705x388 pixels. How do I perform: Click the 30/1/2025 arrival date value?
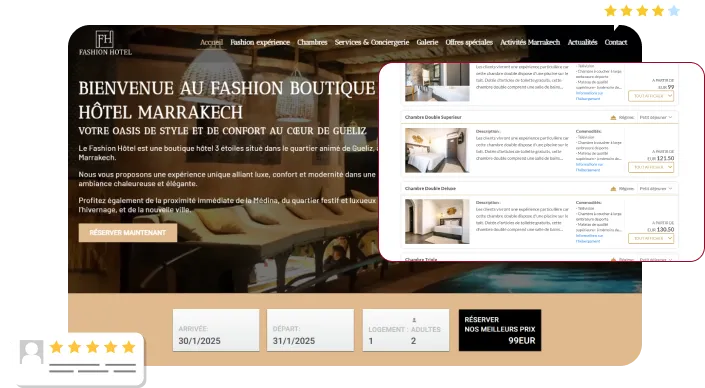[199, 341]
